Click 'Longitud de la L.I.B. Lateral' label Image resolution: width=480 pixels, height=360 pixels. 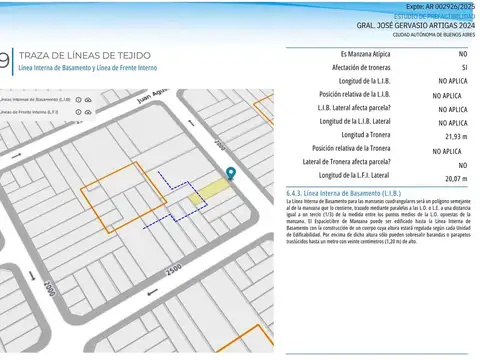click(355, 121)
